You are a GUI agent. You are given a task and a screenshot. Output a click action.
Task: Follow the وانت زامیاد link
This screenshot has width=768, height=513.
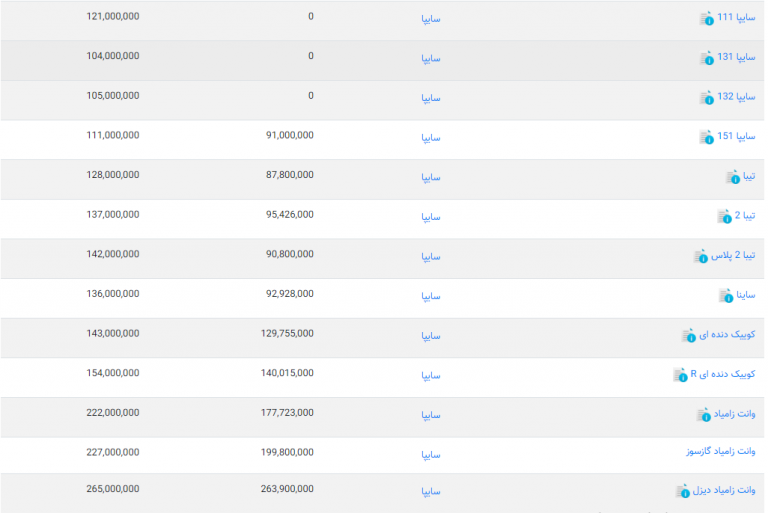tap(735, 414)
